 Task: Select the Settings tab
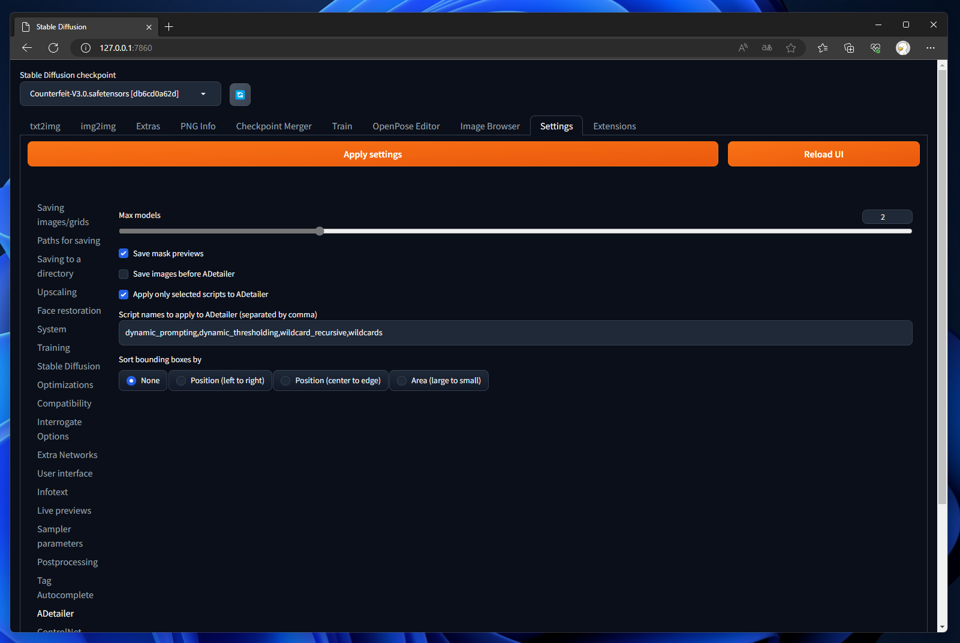tap(557, 126)
